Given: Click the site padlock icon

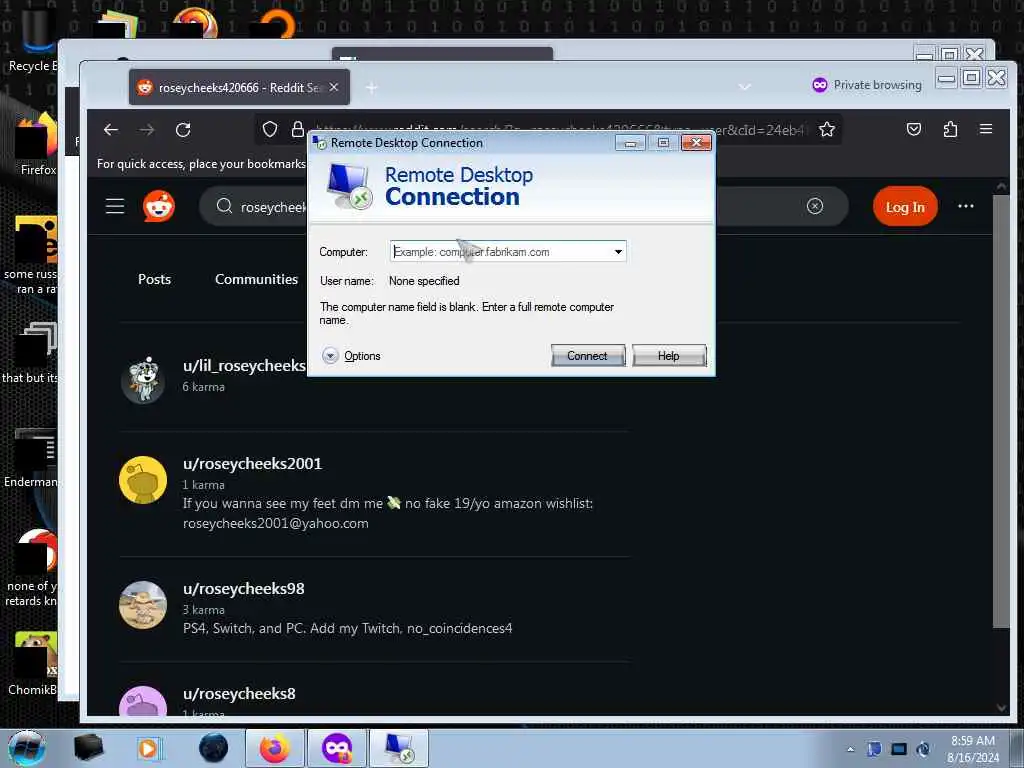Looking at the screenshot, I should click(298, 129).
